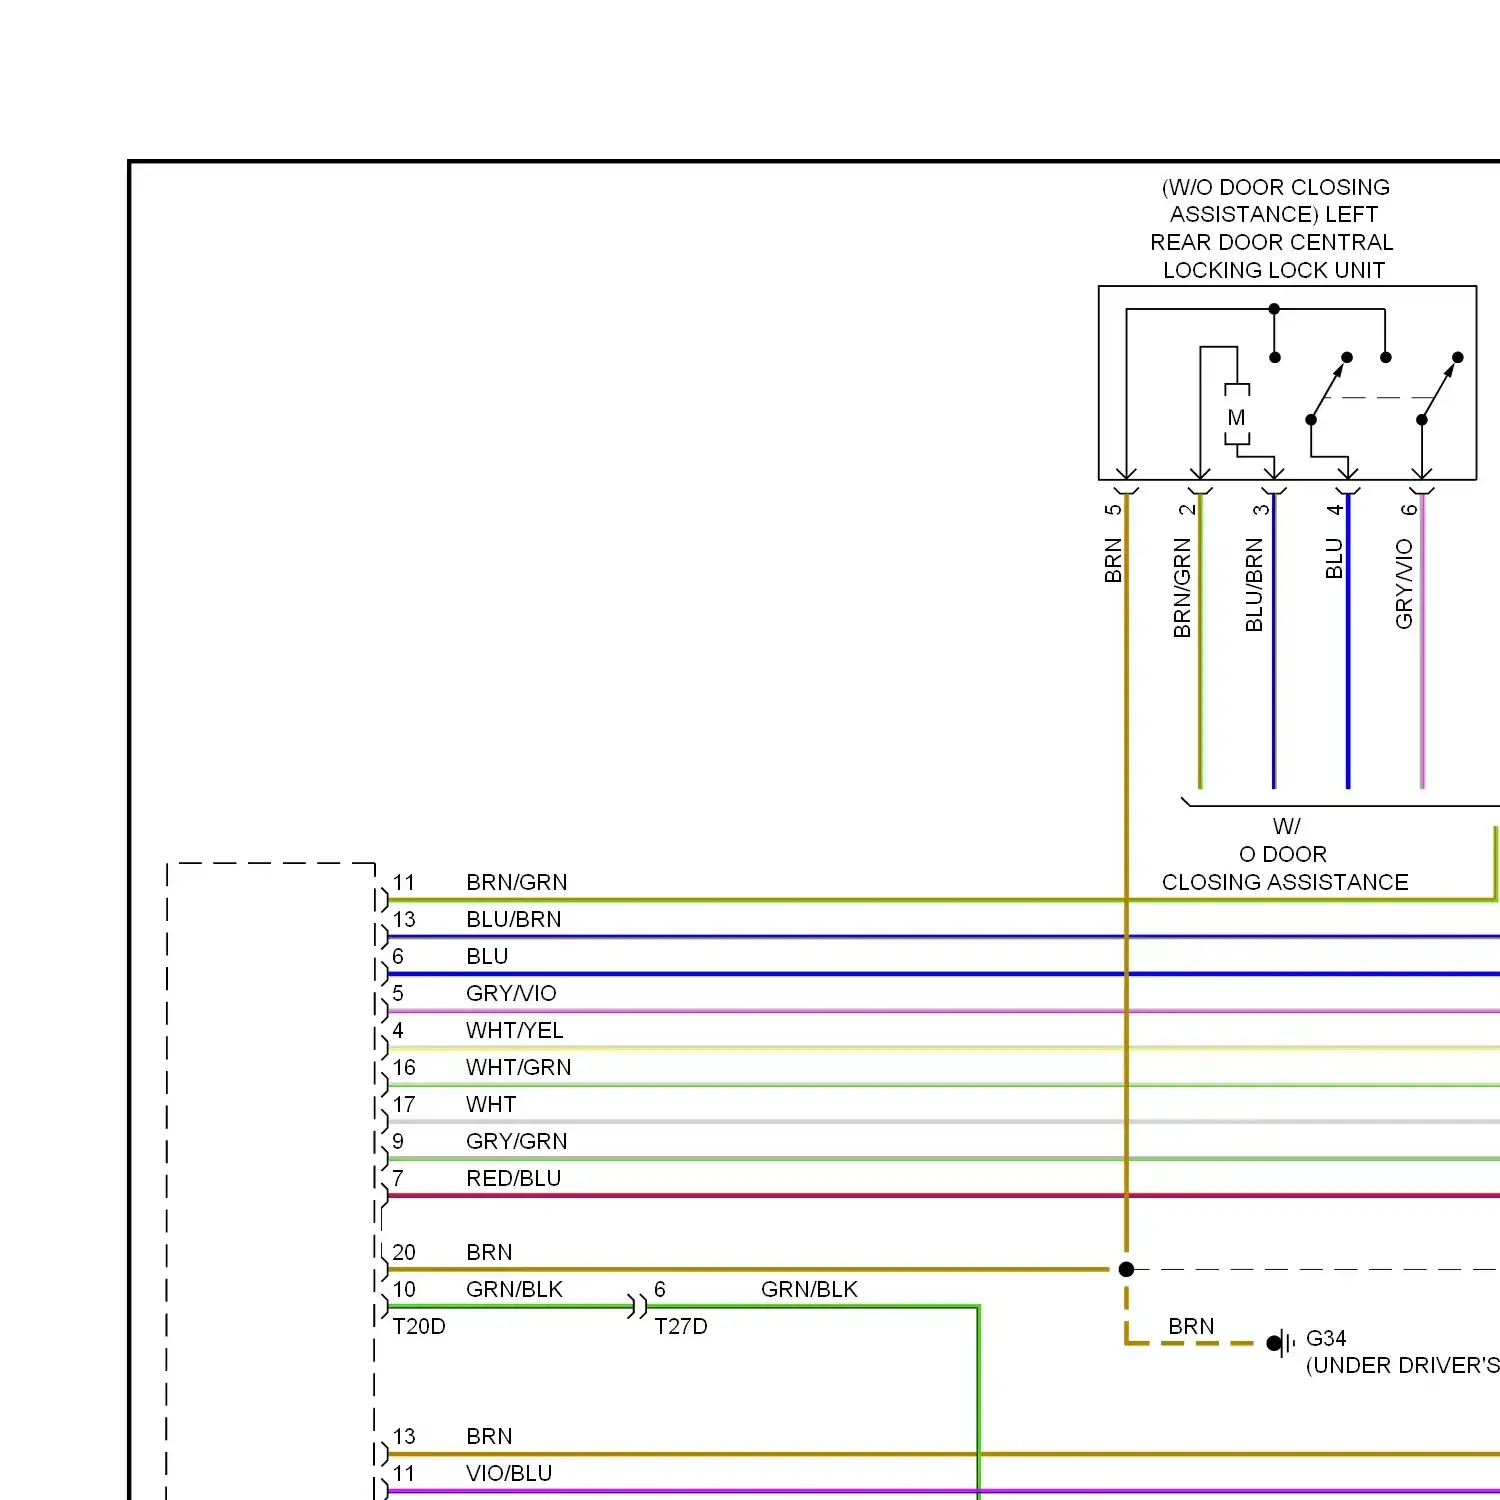
Task: Click the BRN label on dashed wire to G34
Action: pos(1191,1326)
